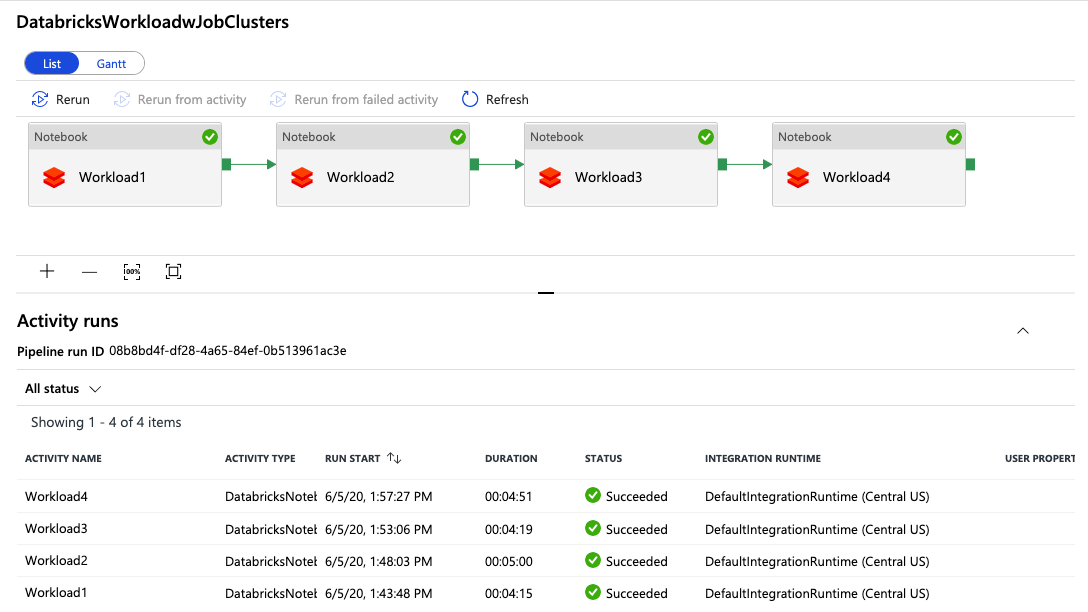Sort by Run Start column arrows

[394, 458]
